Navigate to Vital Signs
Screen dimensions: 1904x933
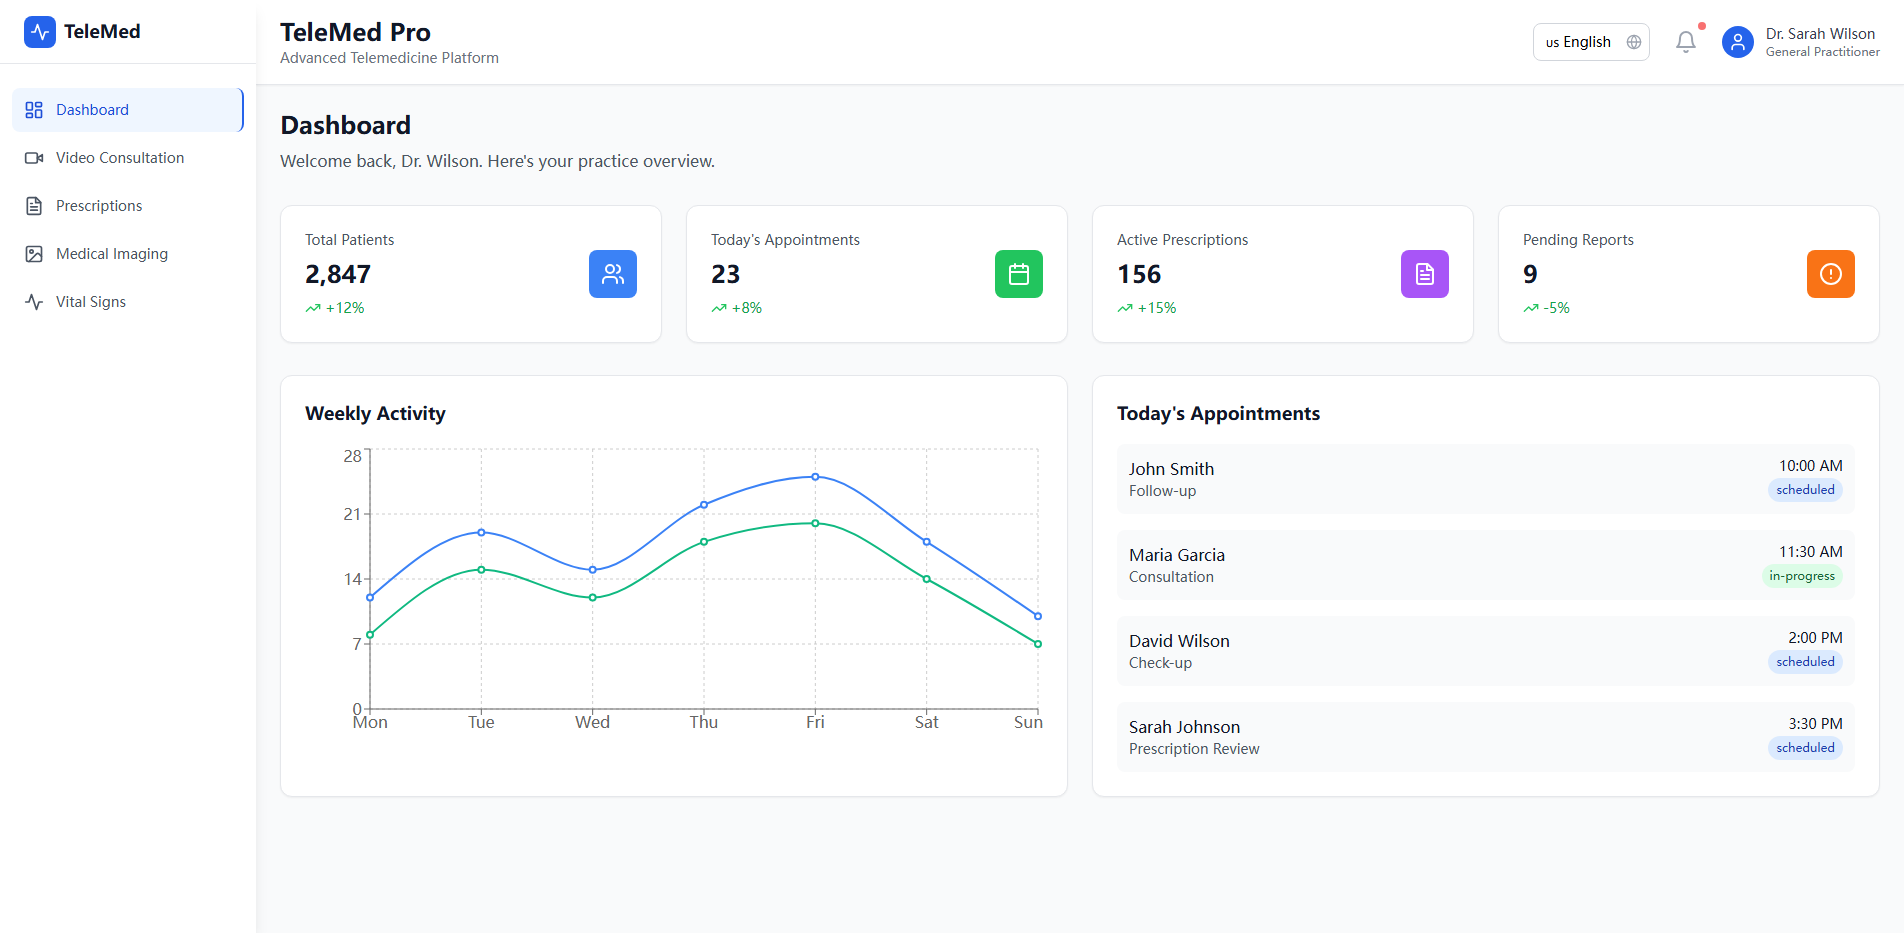[x=91, y=302]
